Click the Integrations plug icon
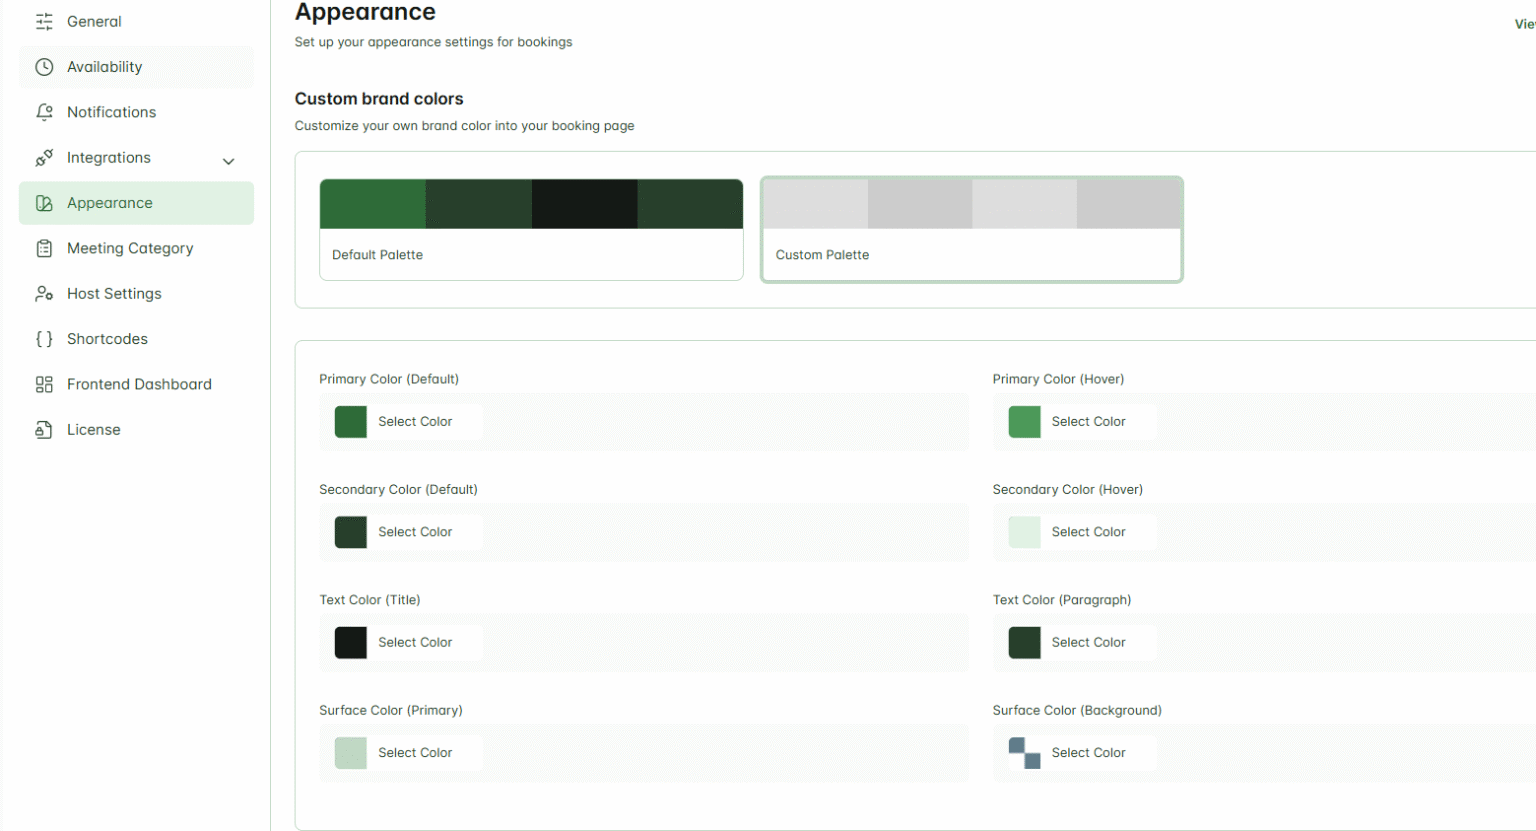Viewport: 1536px width, 831px height. point(44,157)
